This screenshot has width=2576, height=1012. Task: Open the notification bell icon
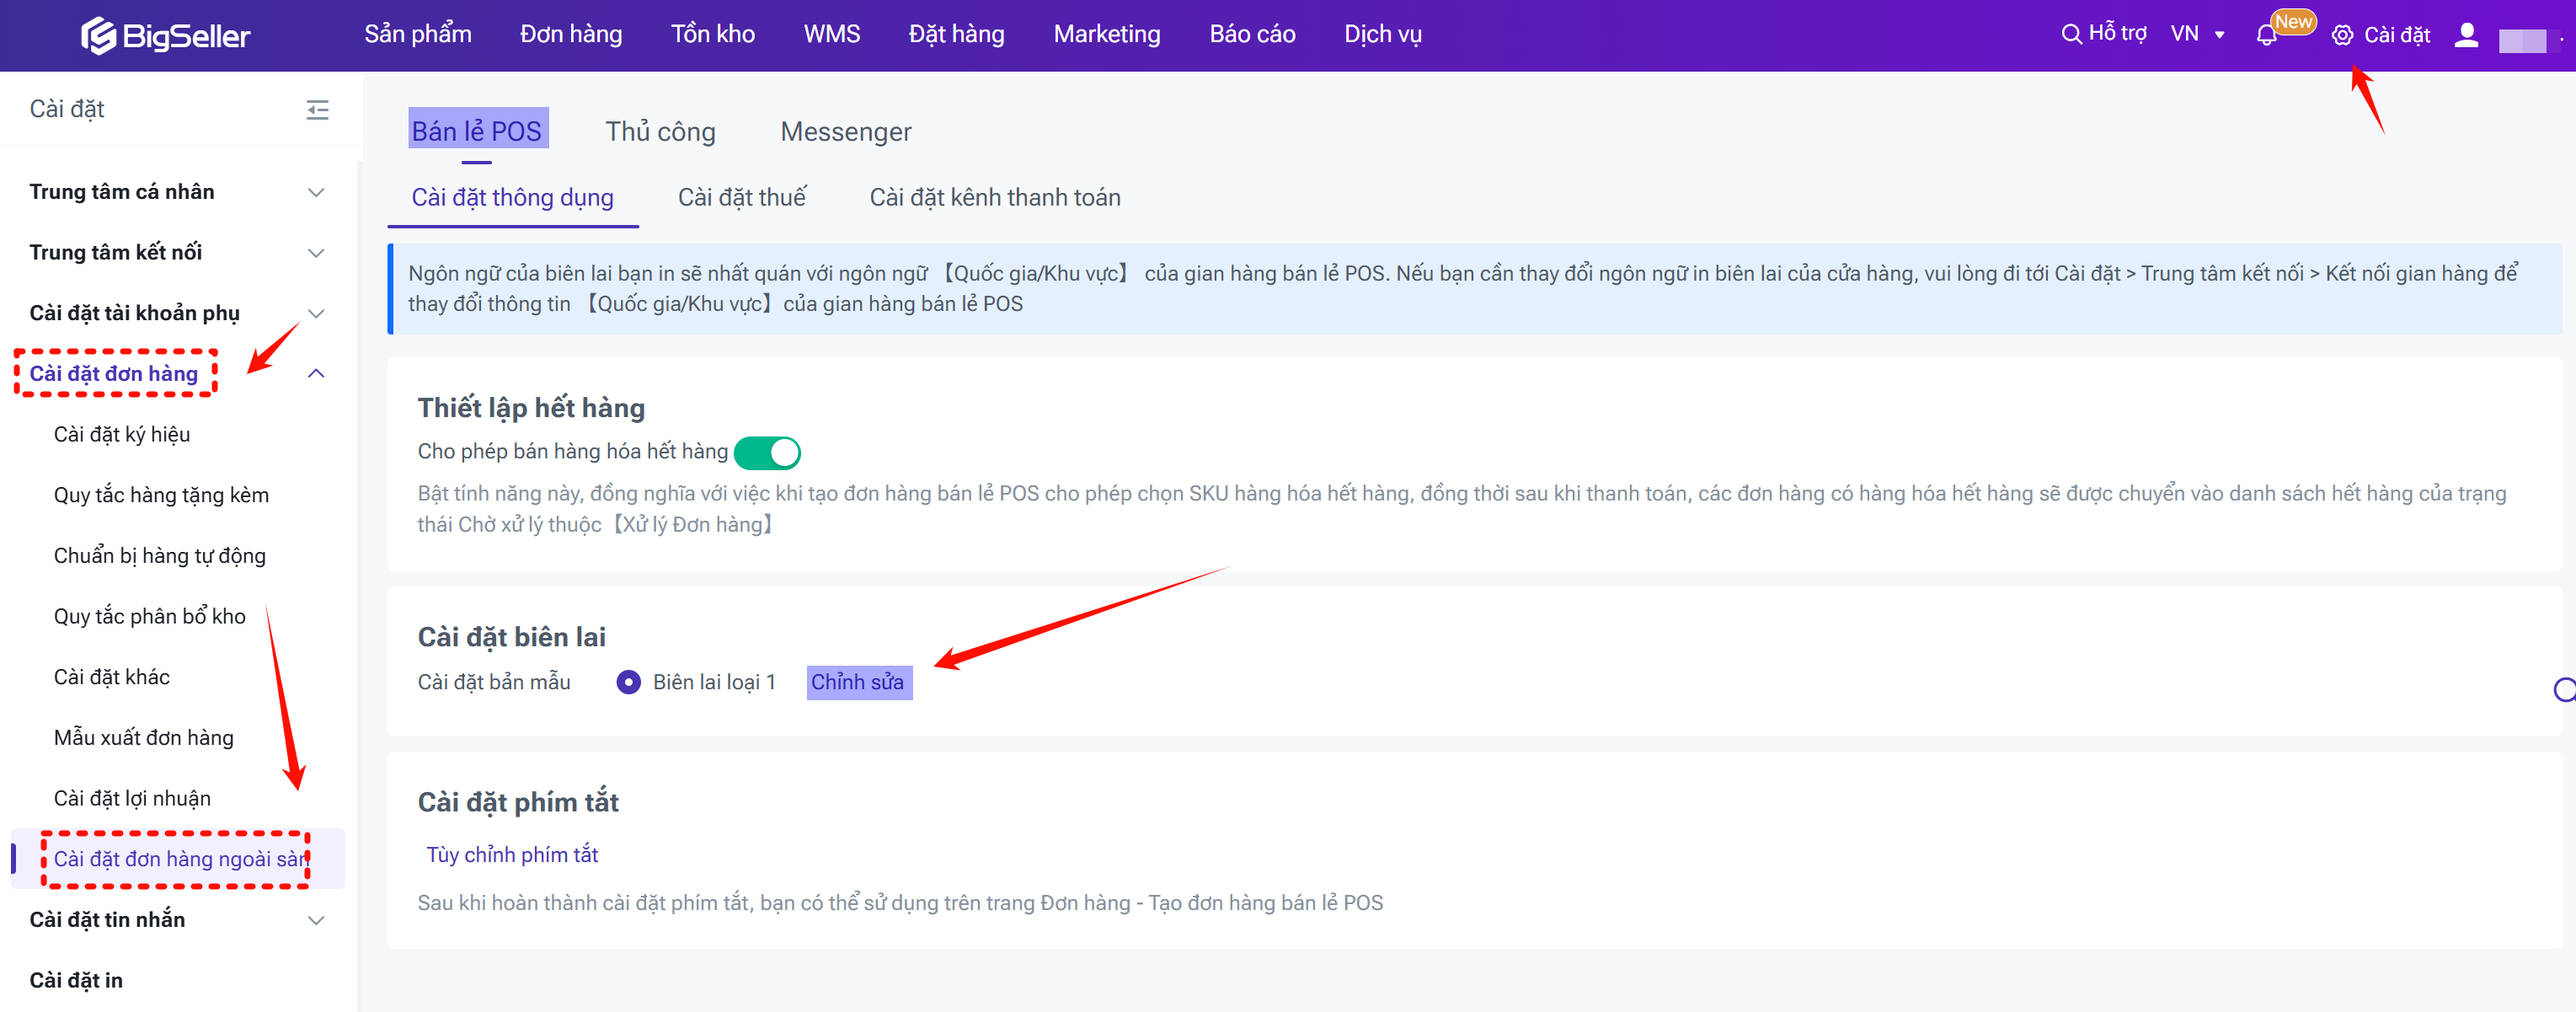coord(2266,36)
